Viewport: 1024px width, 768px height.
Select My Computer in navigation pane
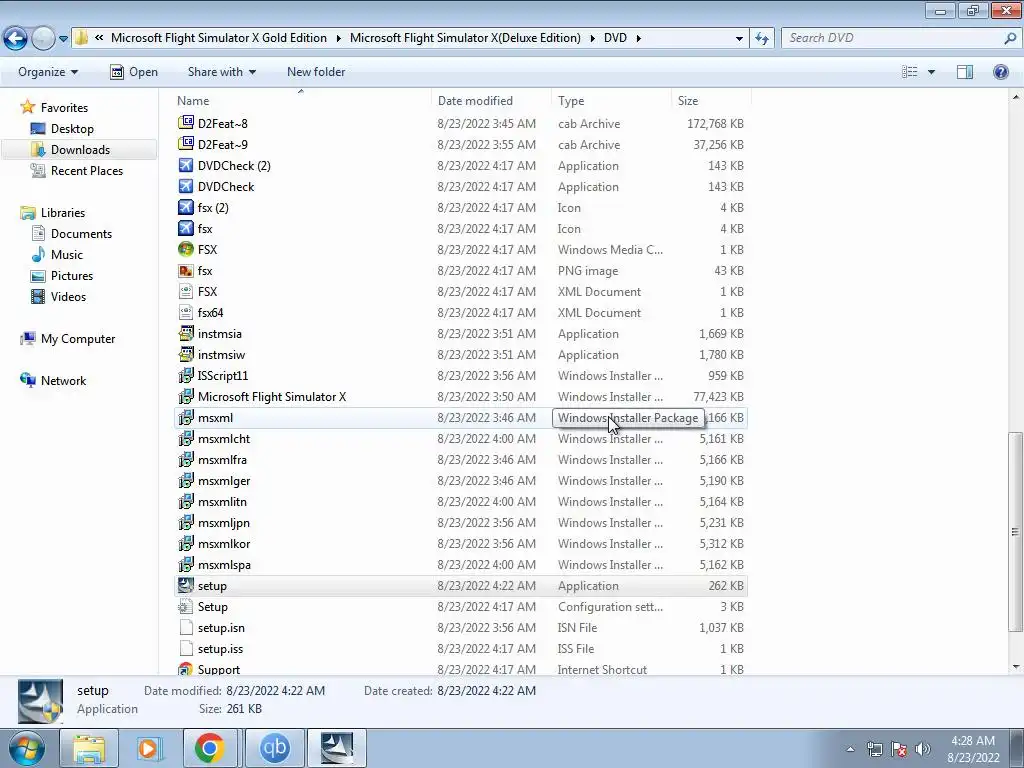pos(78,338)
